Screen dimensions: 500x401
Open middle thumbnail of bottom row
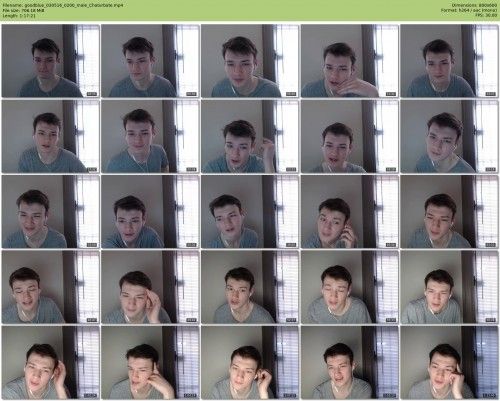coord(250,363)
